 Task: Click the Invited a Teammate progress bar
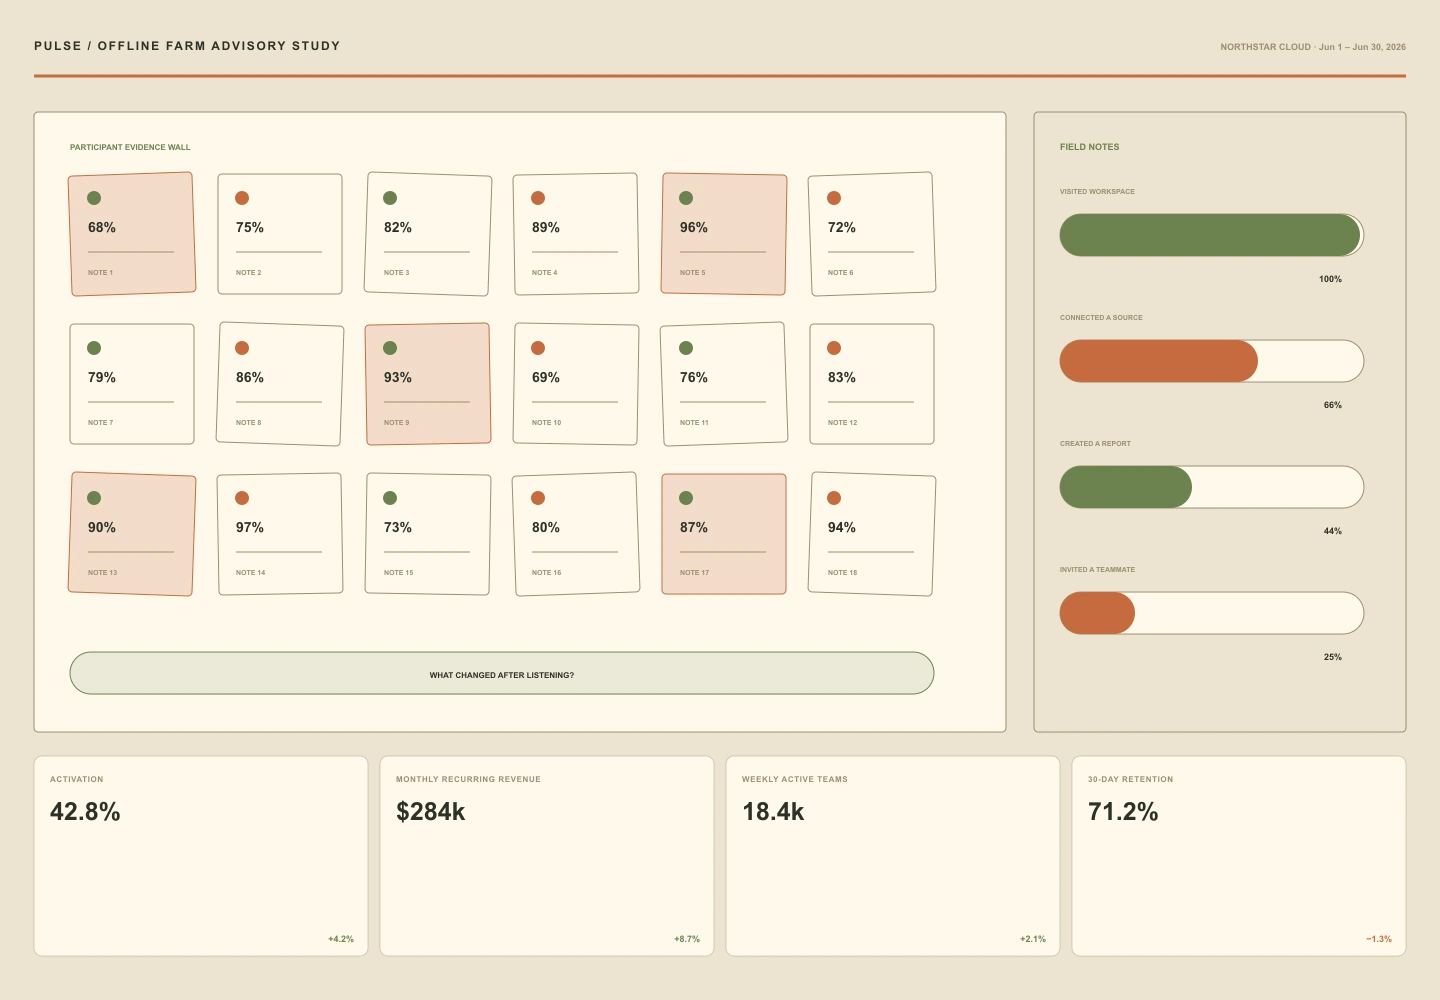[x=1212, y=613]
